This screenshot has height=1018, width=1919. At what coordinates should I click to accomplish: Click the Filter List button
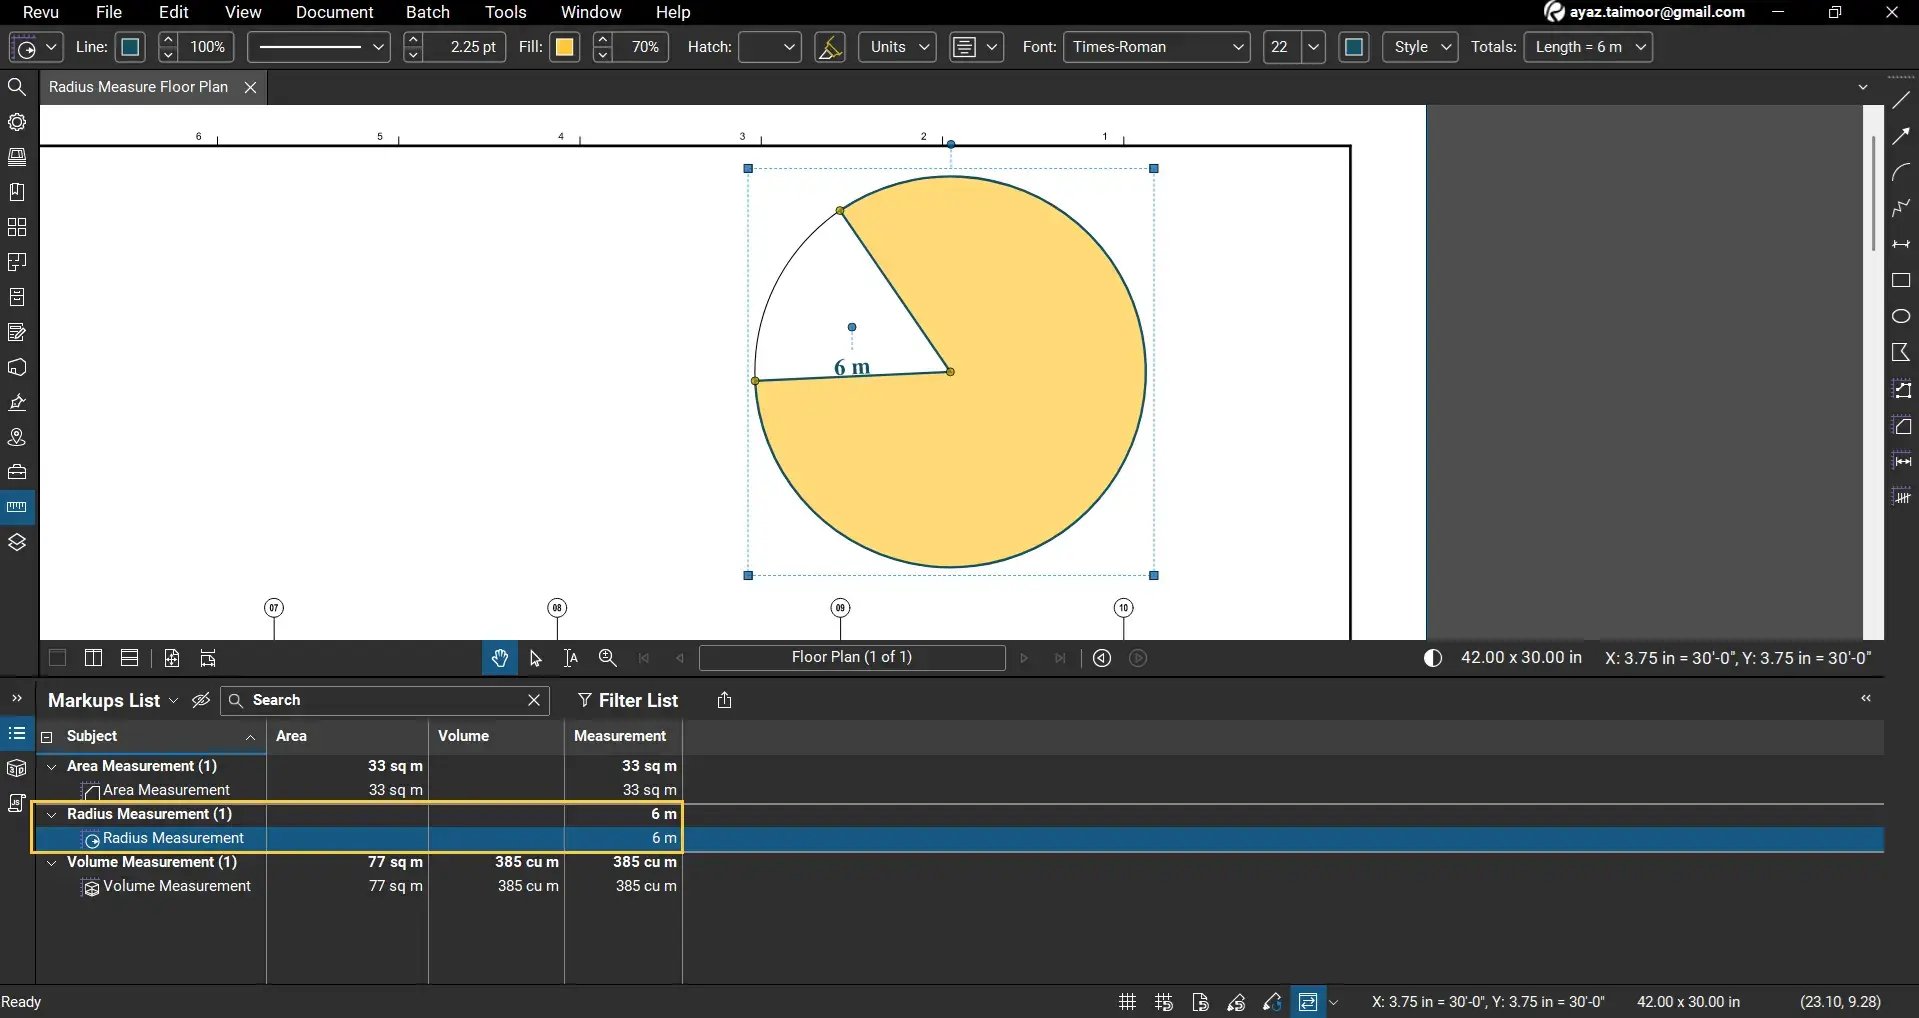(628, 700)
